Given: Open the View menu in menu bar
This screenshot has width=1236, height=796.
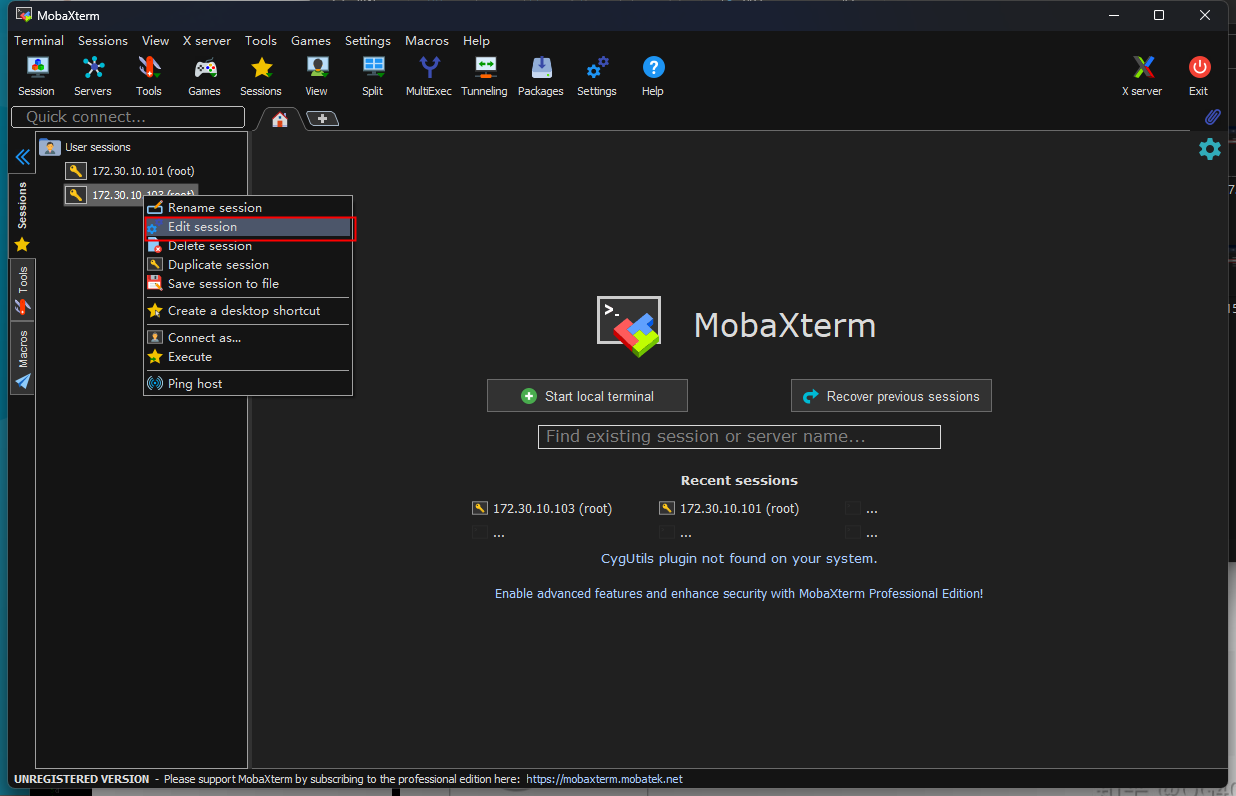Looking at the screenshot, I should click(155, 41).
